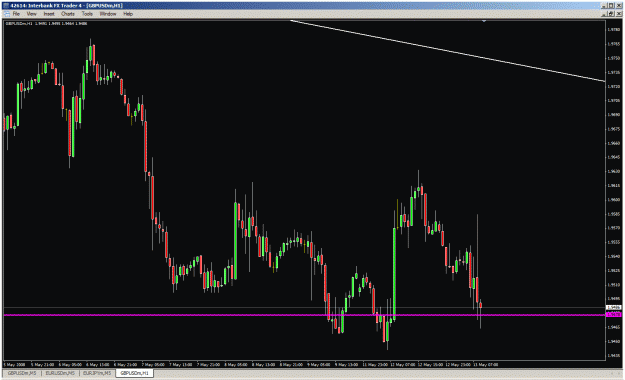625x380 pixels.
Task: Click the '7 May 05:00' time label
Action: (x=153, y=364)
